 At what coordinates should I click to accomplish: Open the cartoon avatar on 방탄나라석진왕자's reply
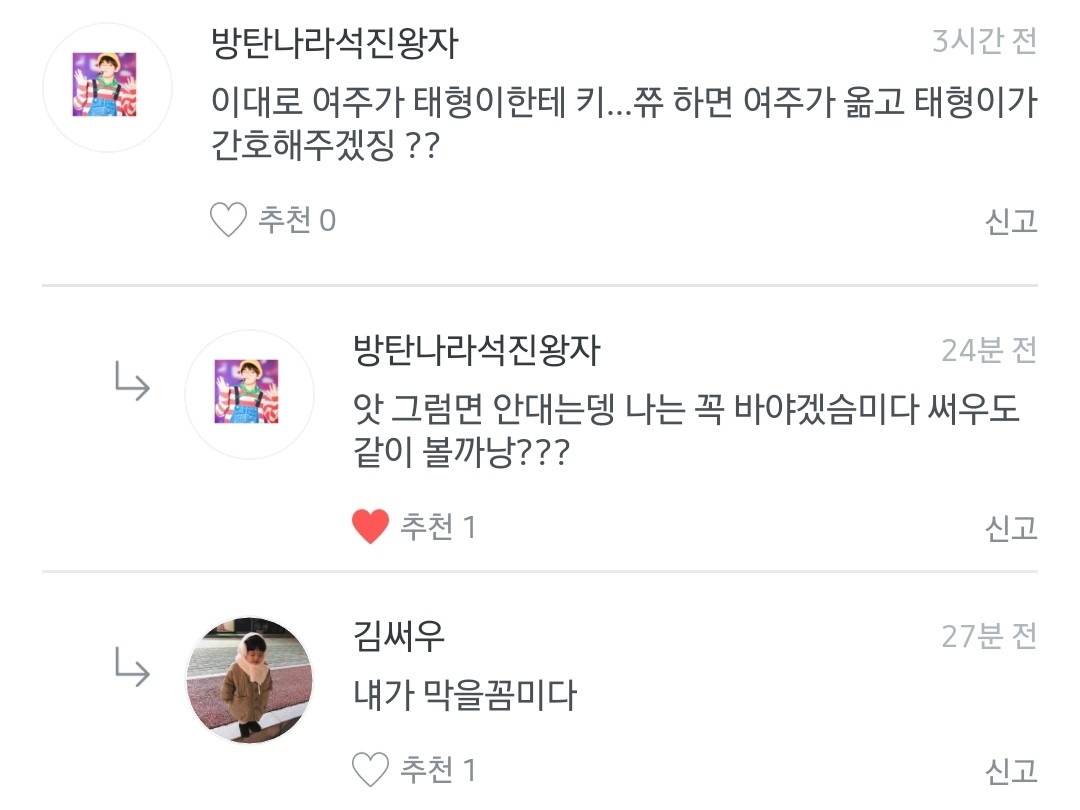pyautogui.click(x=249, y=393)
